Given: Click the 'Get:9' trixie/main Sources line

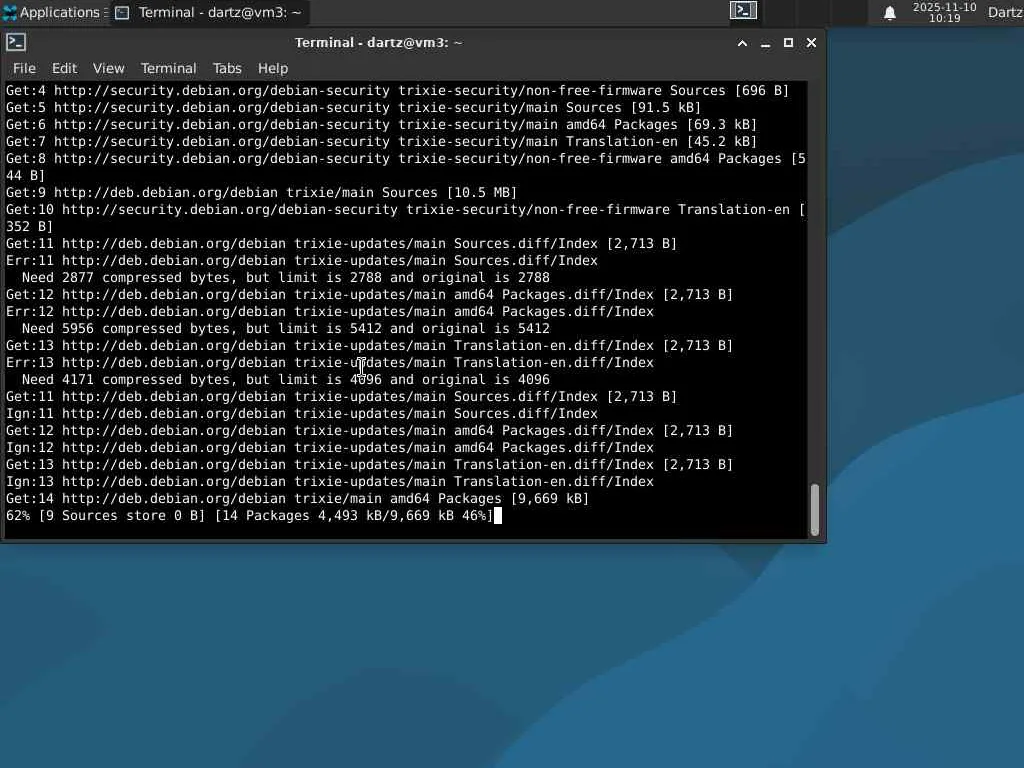Looking at the screenshot, I should pos(261,193).
